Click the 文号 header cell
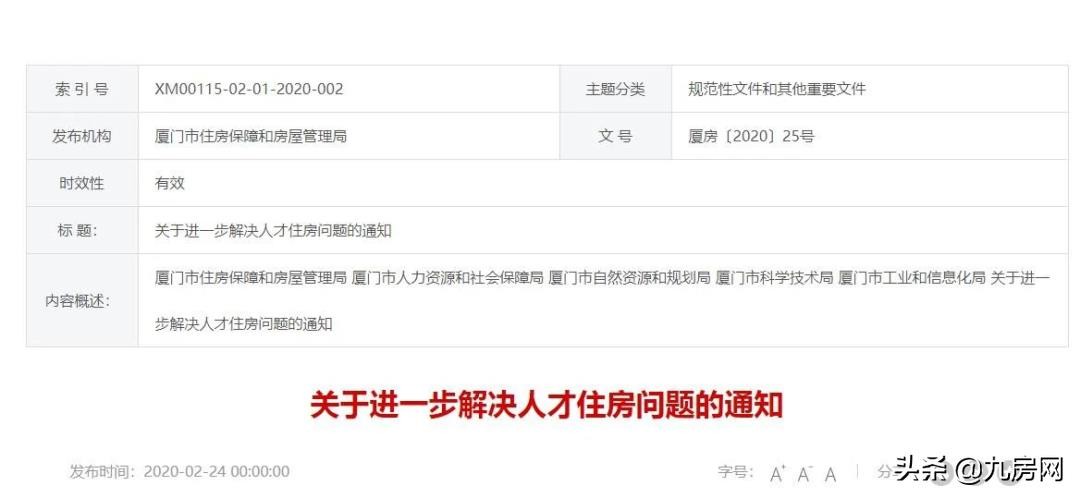The image size is (1080, 498). 616,136
